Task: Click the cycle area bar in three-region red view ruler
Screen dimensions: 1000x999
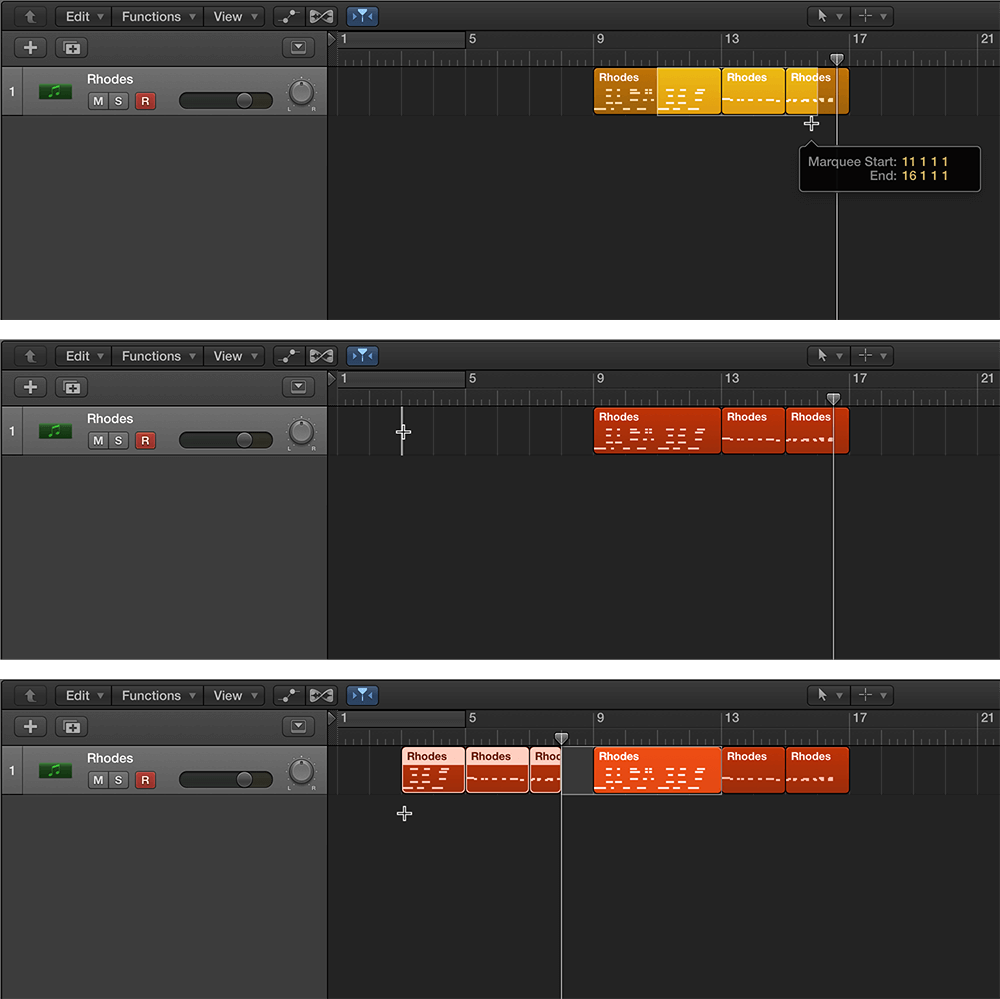Action: tap(401, 379)
